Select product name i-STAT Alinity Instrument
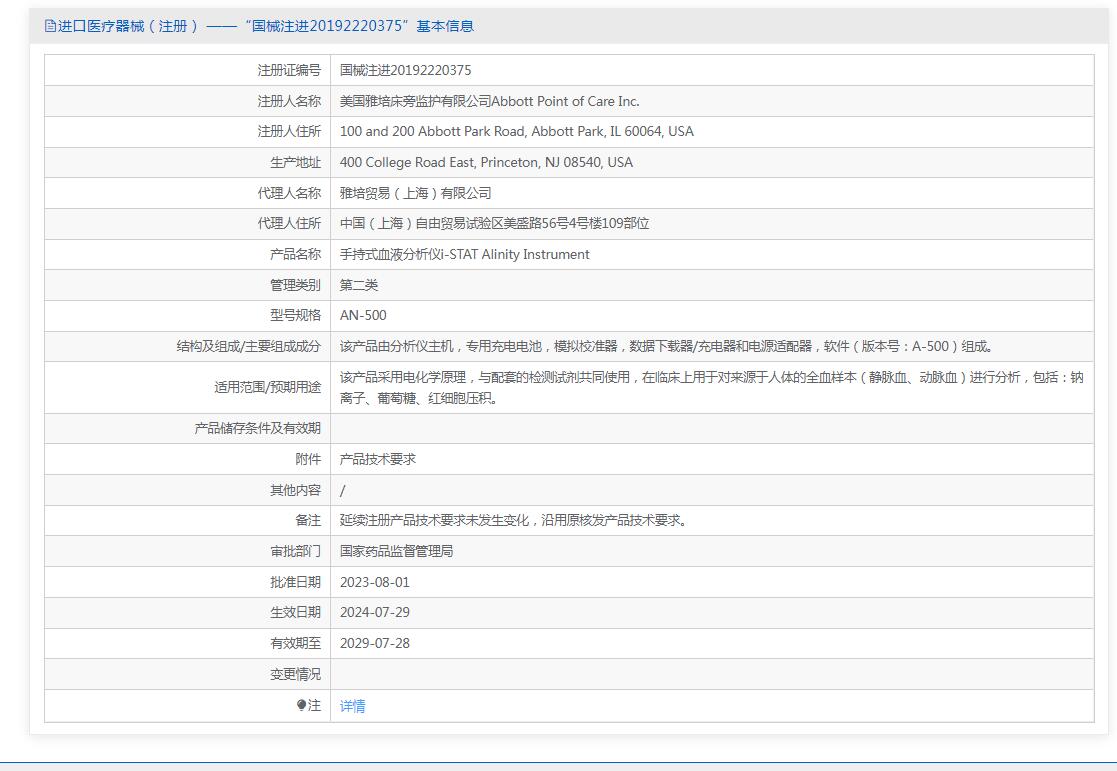 (515, 254)
